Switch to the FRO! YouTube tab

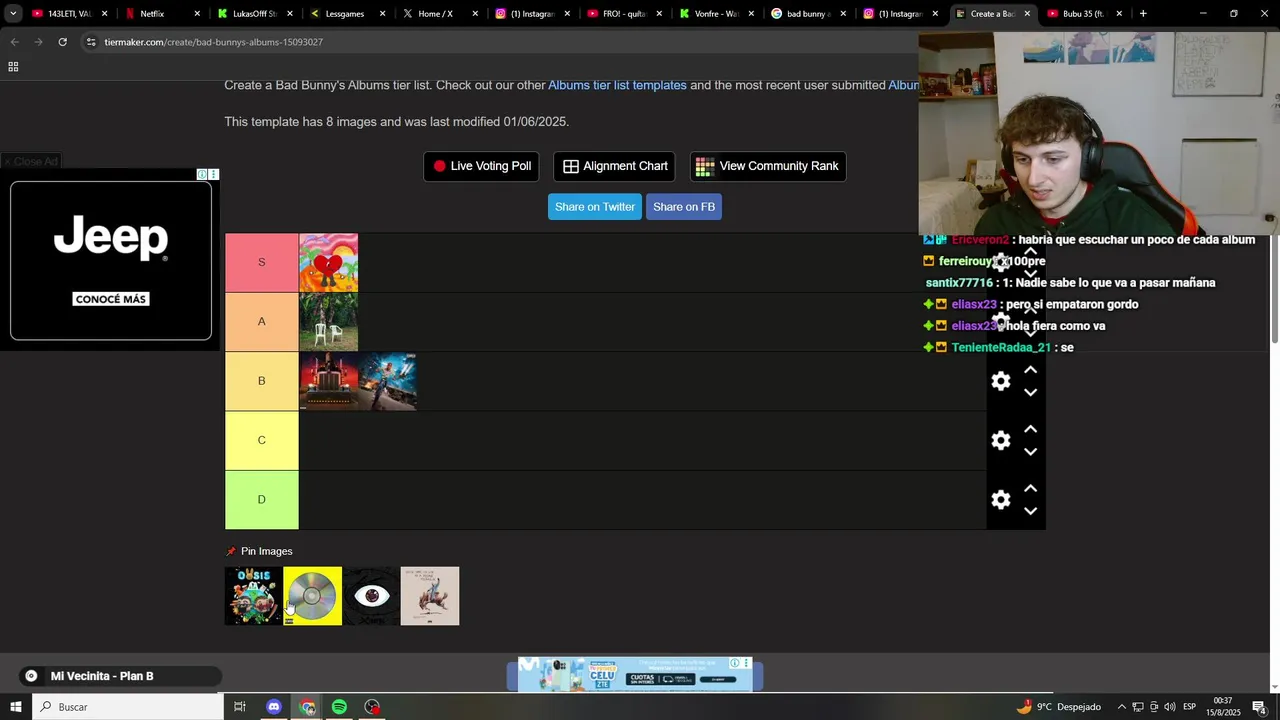click(x=624, y=14)
